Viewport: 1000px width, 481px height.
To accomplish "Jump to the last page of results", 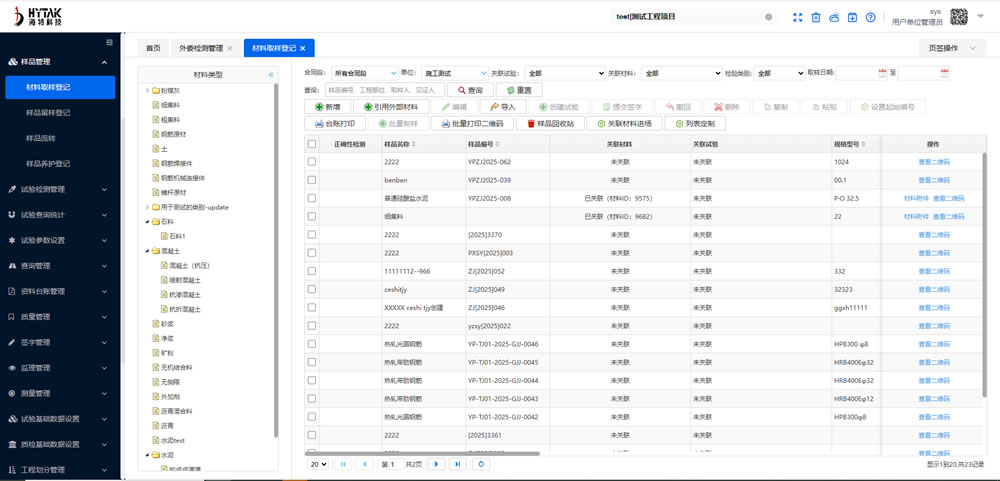I will pyautogui.click(x=458, y=464).
